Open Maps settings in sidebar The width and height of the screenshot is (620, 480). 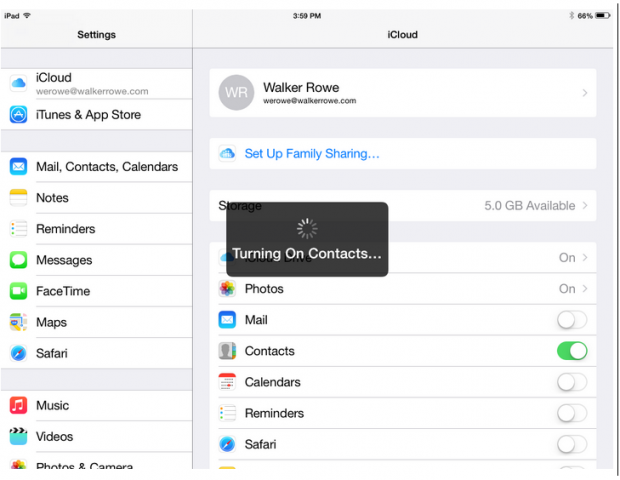pyautogui.click(x=96, y=322)
